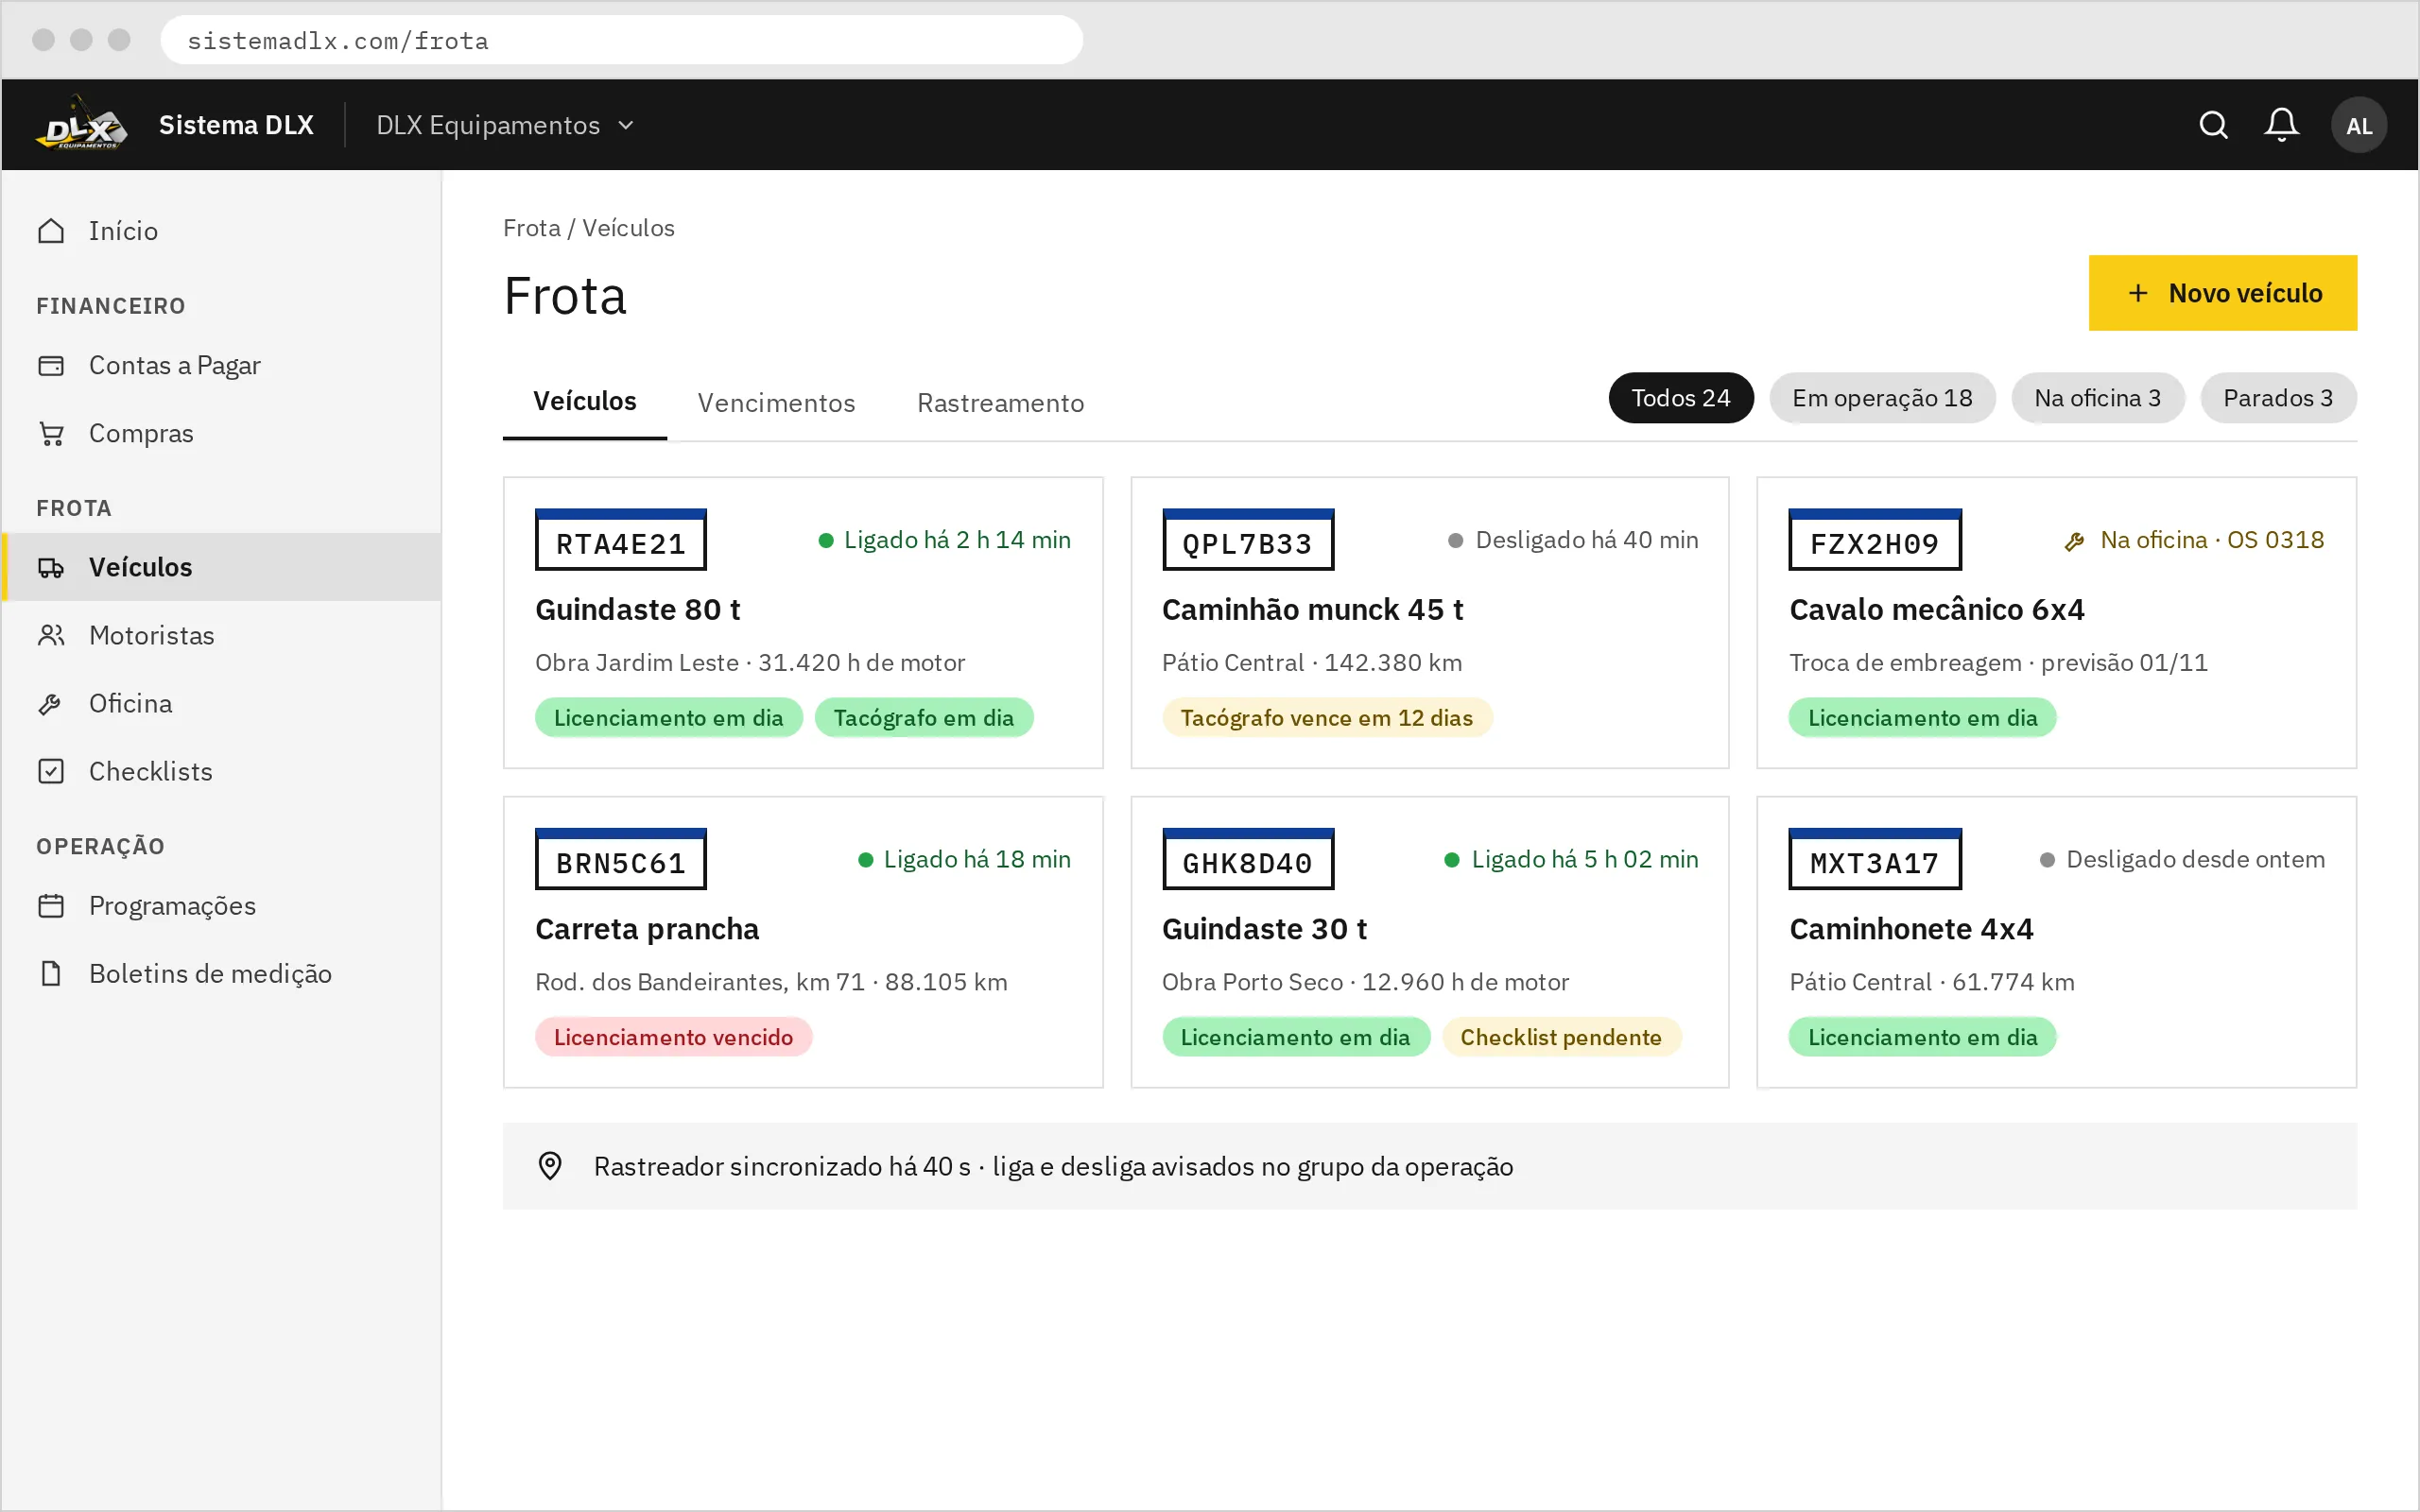Screen dimensions: 2420x1512
Task: Filter by Em operação 18
Action: tap(1882, 398)
